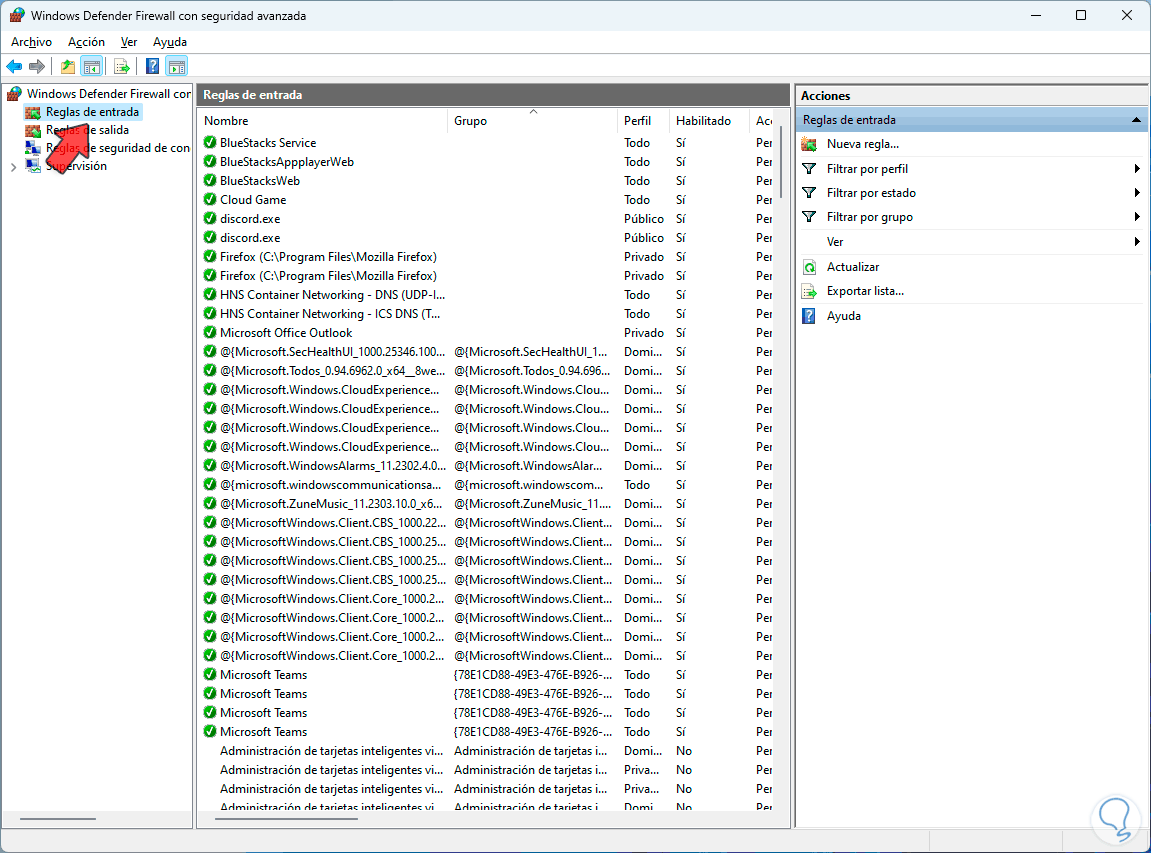Sort by the Habilitado column header
This screenshot has height=853, width=1151.
tap(709, 121)
